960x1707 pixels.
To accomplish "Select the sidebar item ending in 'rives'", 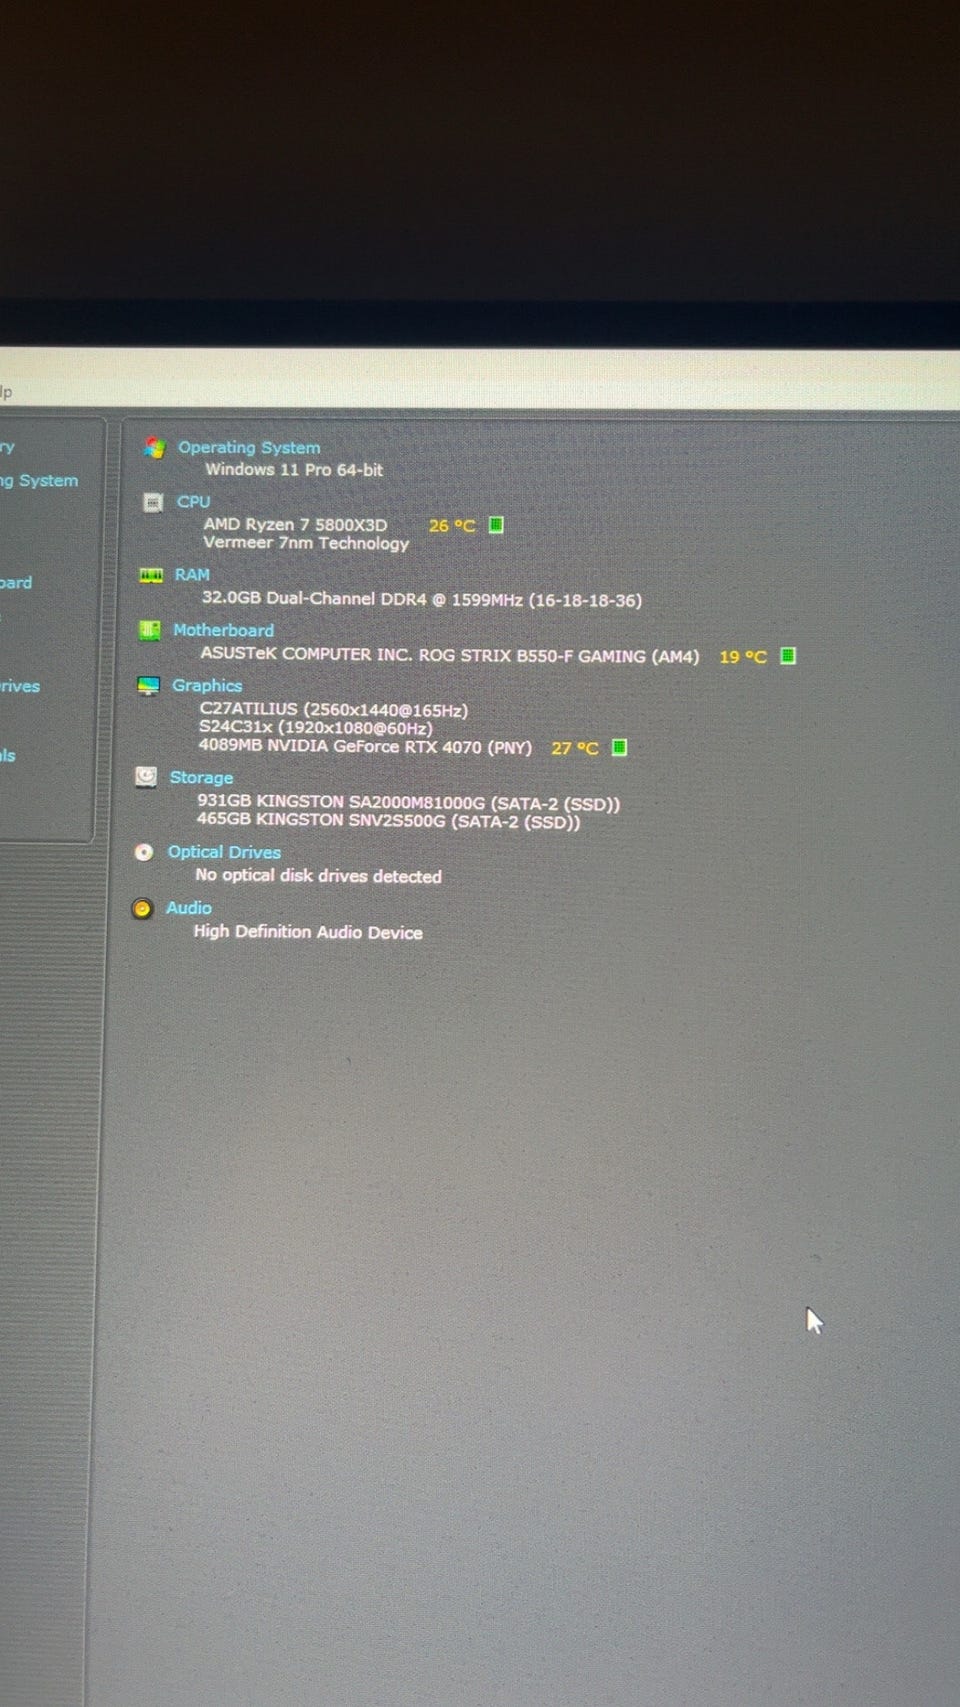I will click(20, 686).
